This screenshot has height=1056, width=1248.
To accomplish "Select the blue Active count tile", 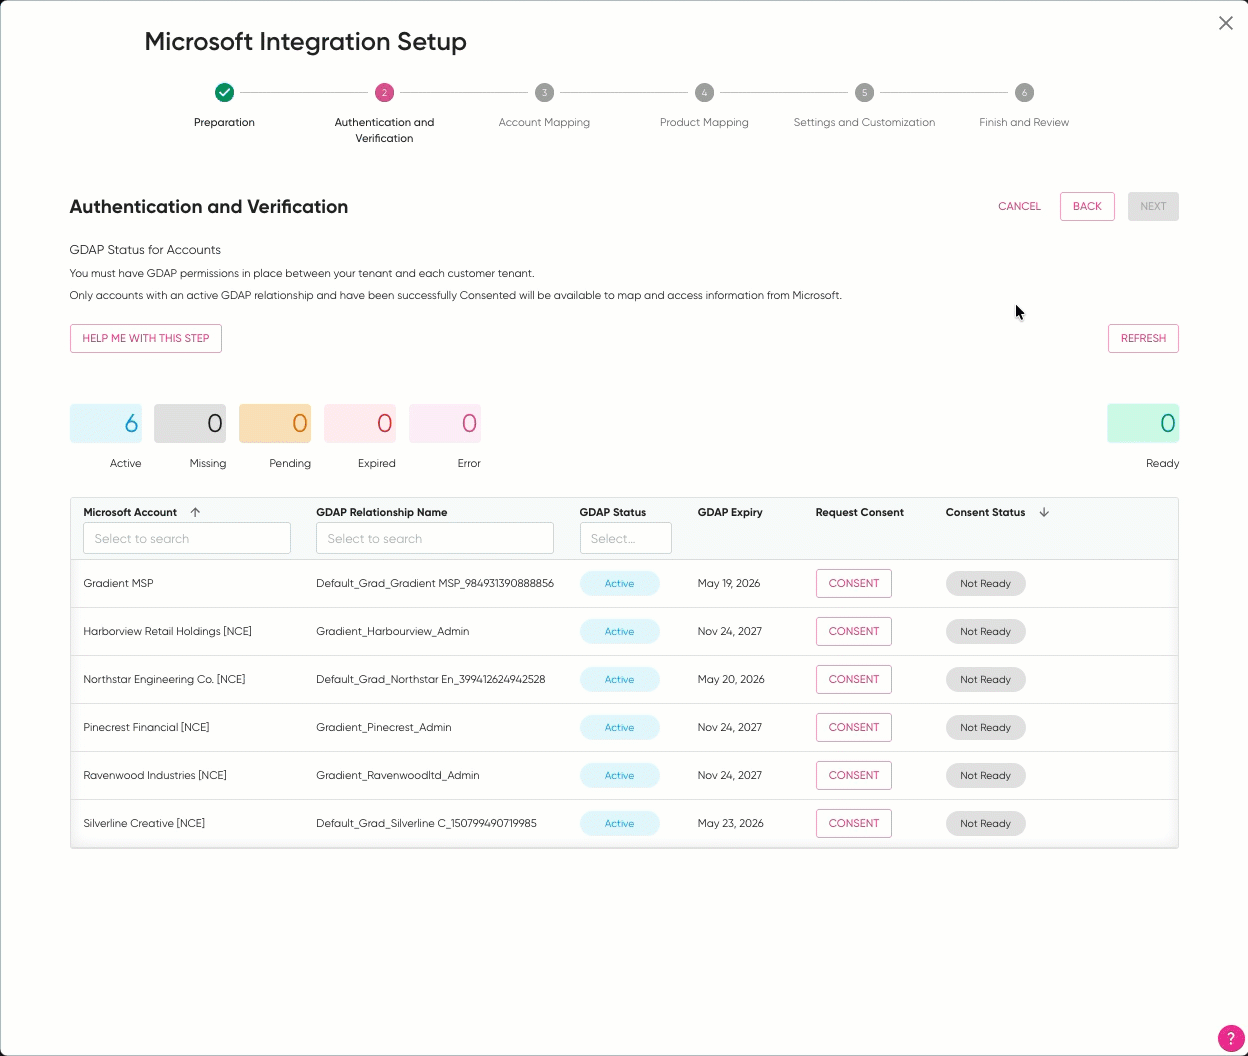I will [106, 424].
